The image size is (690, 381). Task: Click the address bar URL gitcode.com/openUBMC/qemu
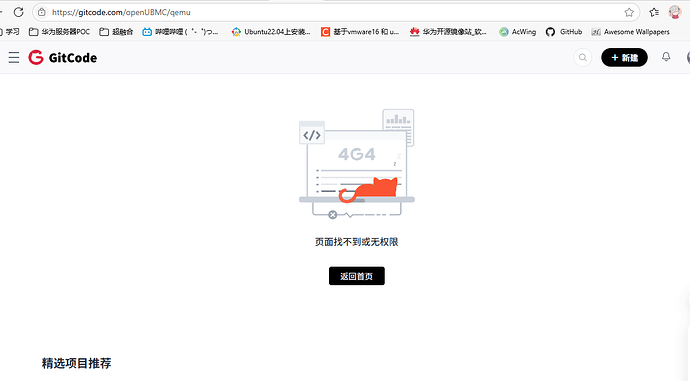pyautogui.click(x=121, y=12)
